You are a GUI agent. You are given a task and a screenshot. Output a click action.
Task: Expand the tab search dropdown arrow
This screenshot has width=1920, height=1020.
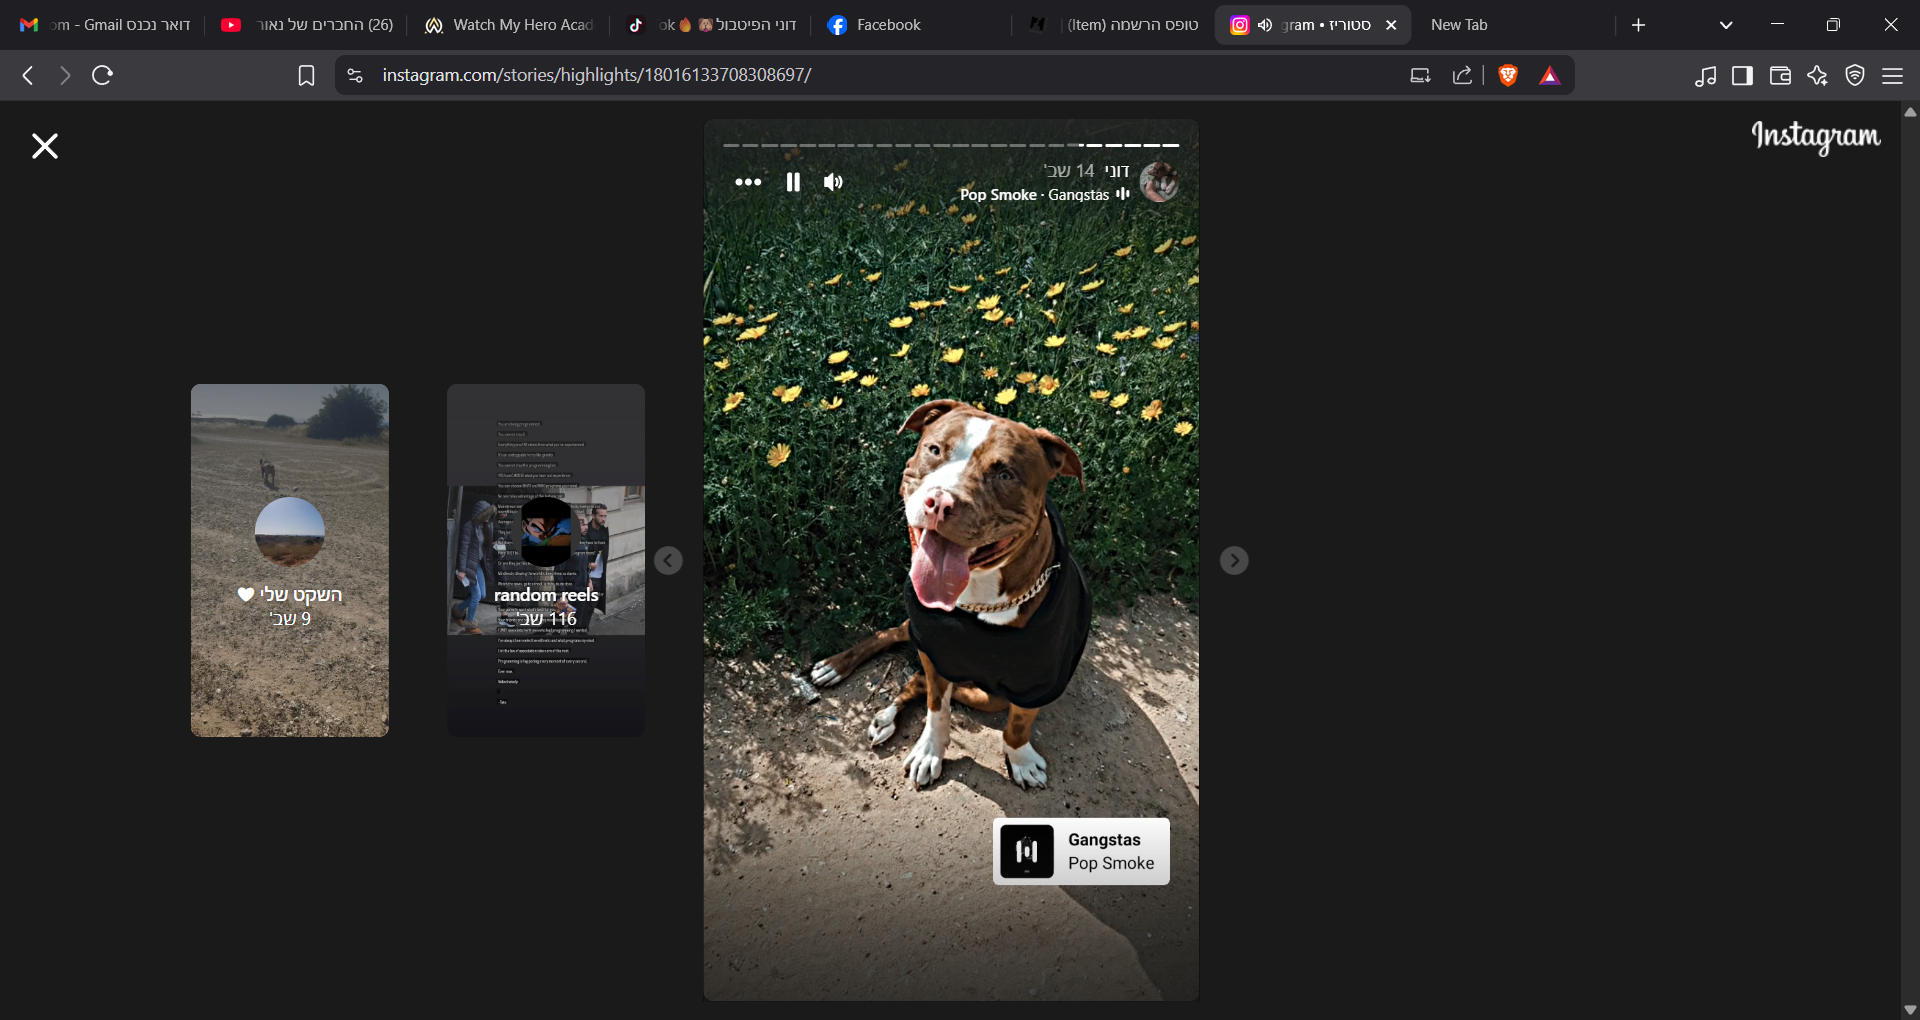pos(1726,25)
